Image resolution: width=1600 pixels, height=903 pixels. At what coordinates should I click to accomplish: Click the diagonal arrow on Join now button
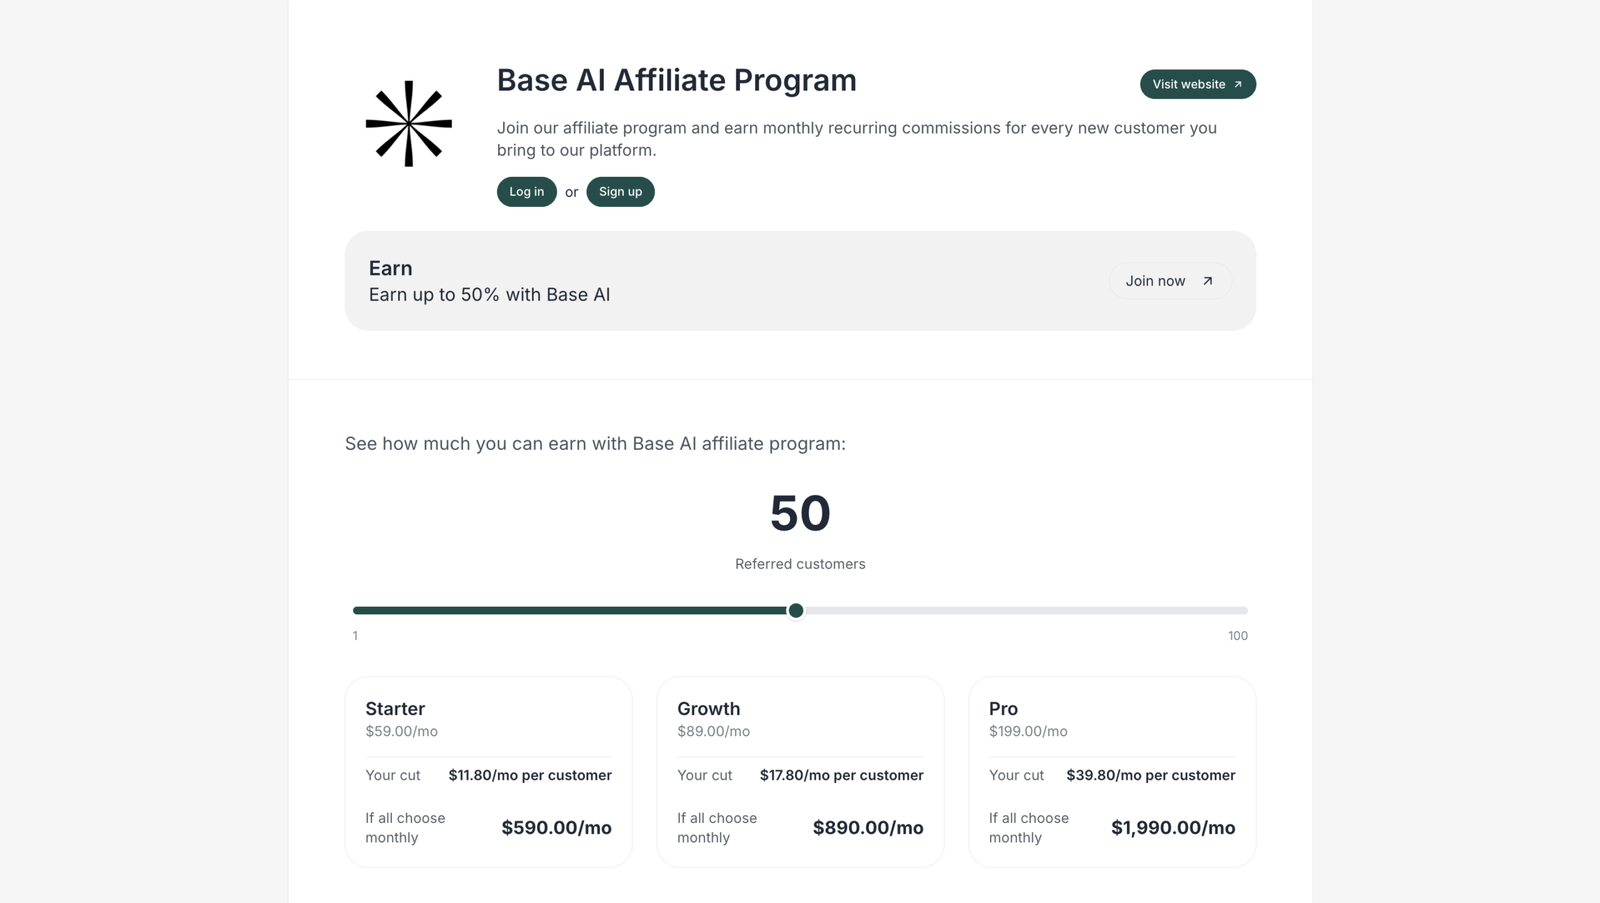(1207, 281)
